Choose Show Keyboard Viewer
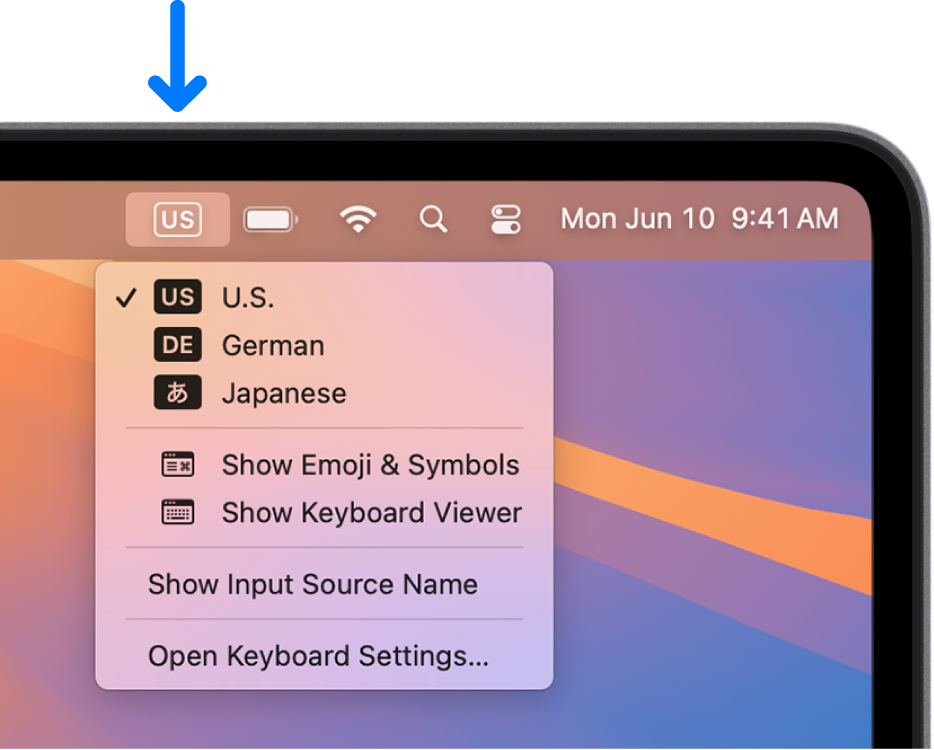This screenshot has height=750, width=934. point(324,512)
